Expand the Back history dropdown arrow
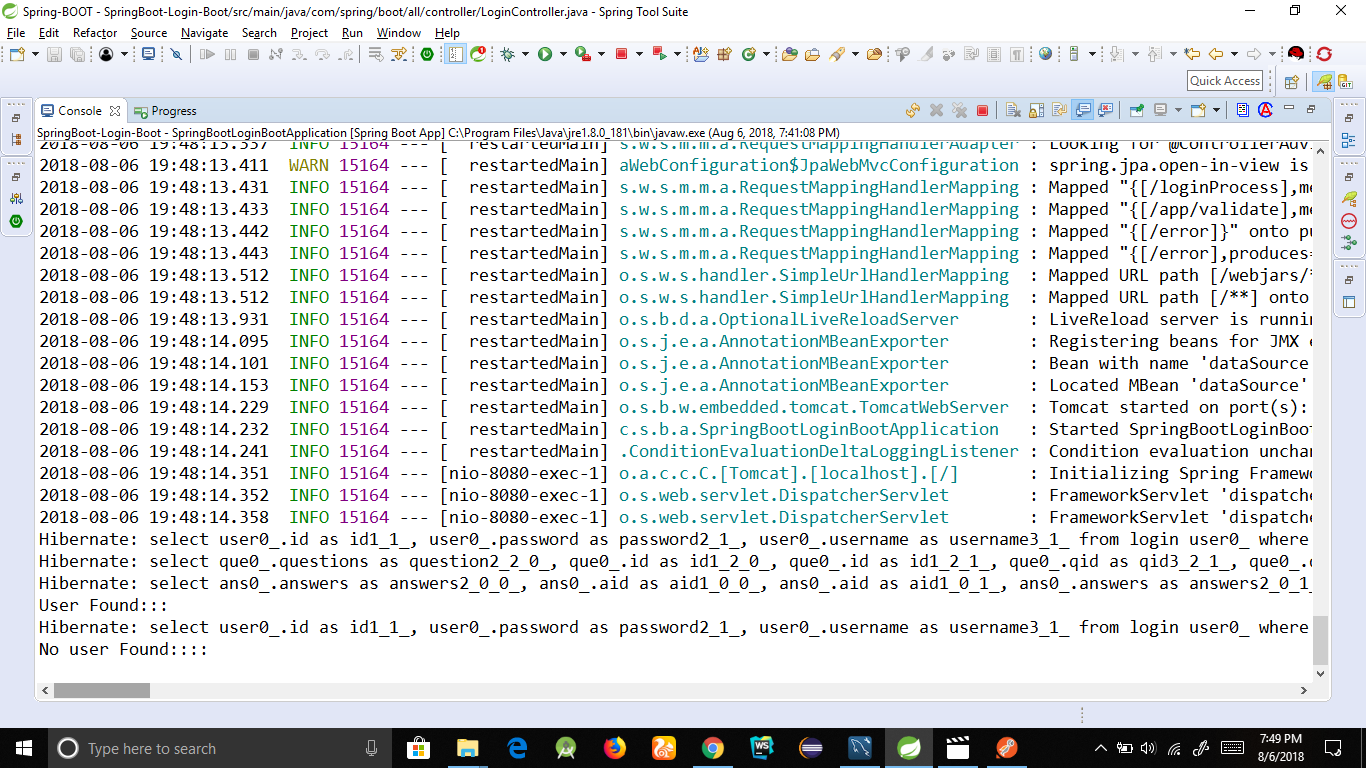Image resolution: width=1366 pixels, height=768 pixels. (x=1234, y=54)
